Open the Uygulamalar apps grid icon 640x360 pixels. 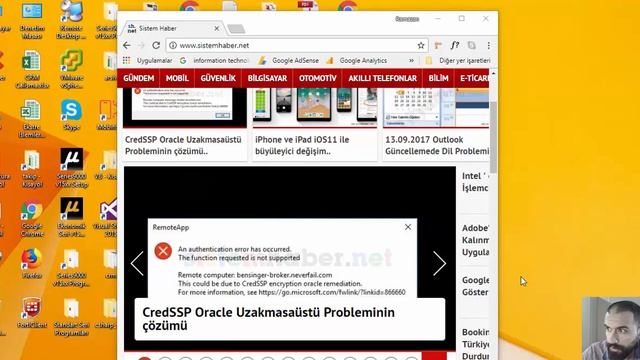point(126,60)
